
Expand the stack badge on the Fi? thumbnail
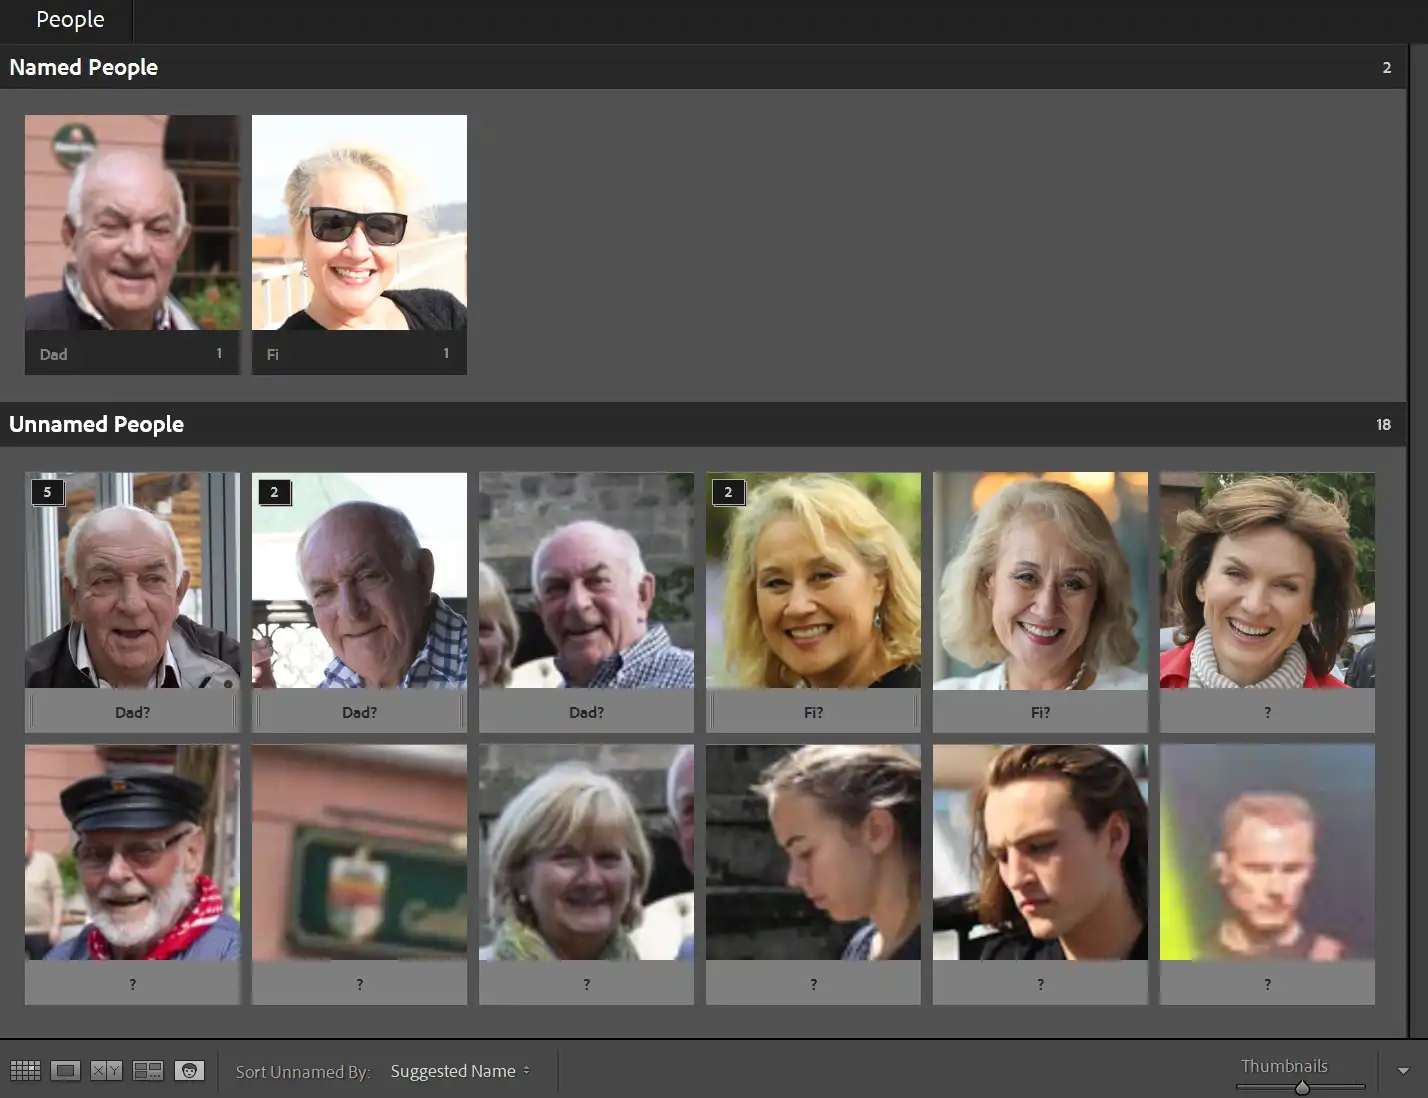point(728,492)
